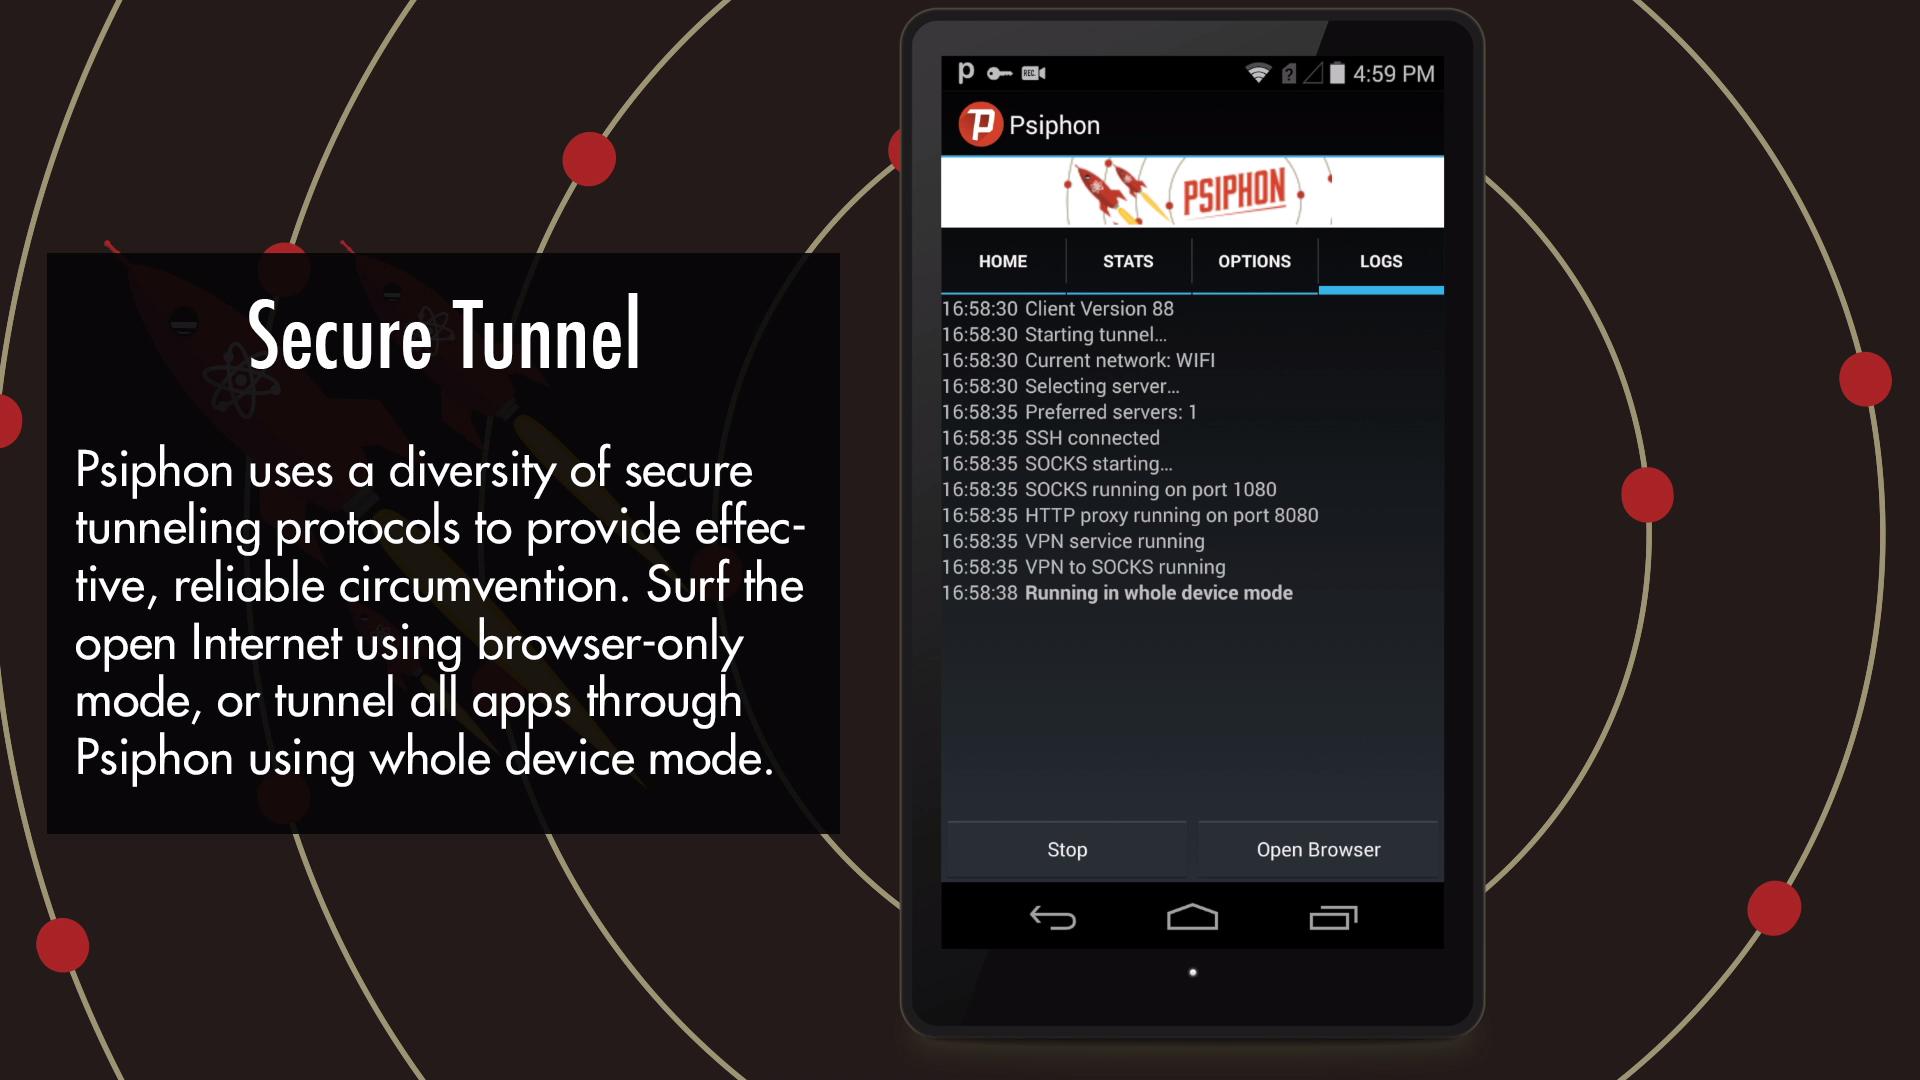This screenshot has height=1080, width=1920.
Task: Click the STATS navigation tab
Action: [x=1127, y=261]
